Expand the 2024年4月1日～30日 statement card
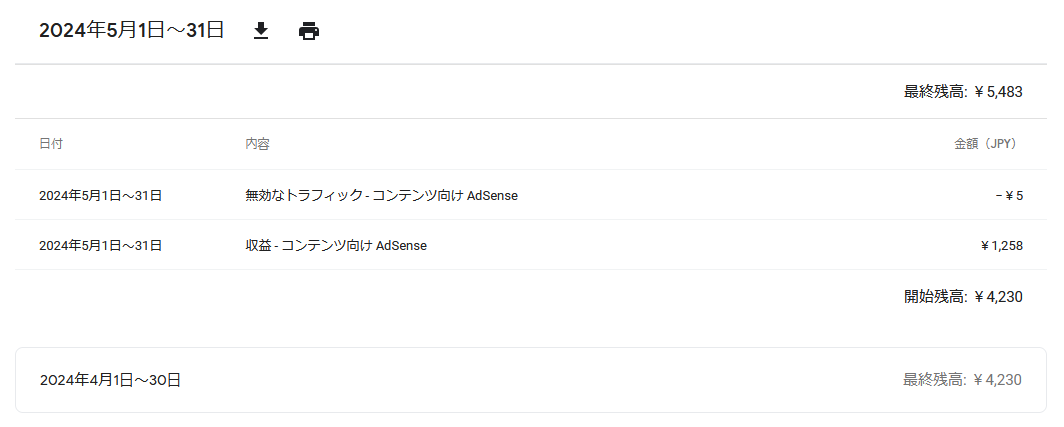1064x427 pixels. [x=531, y=380]
